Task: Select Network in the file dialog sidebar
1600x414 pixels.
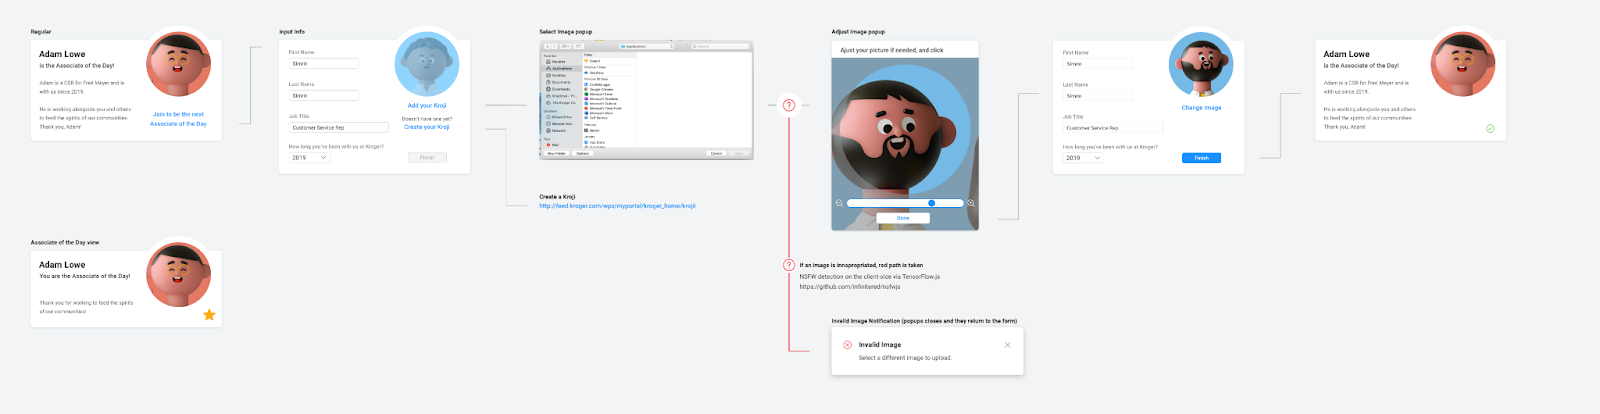Action: [556, 130]
